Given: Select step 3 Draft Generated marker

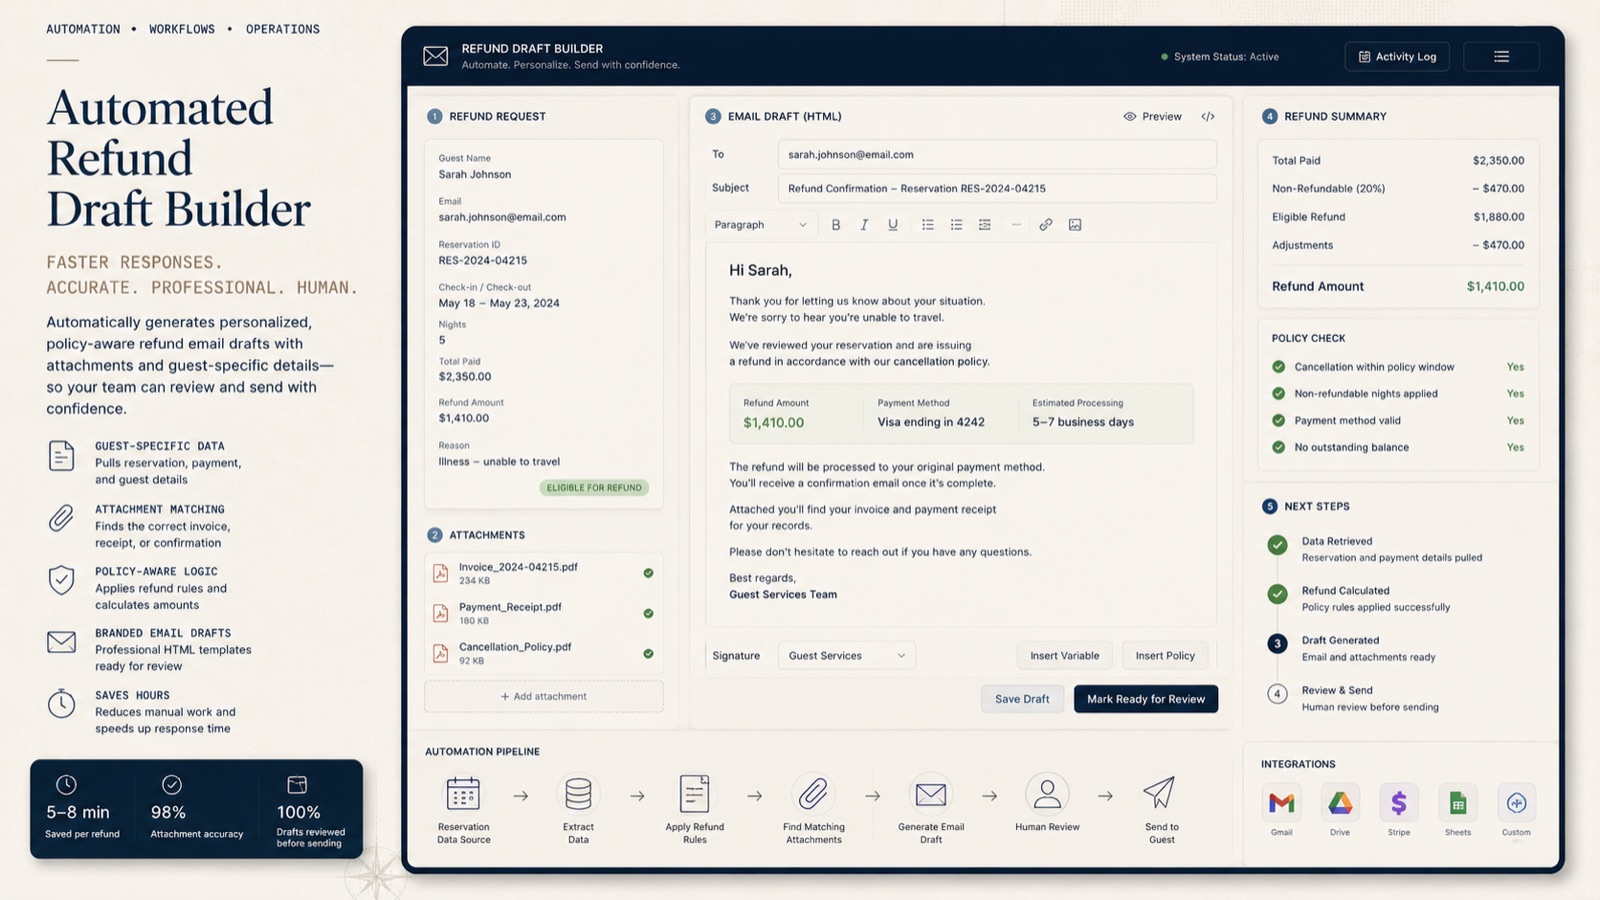Looking at the screenshot, I should 1277,644.
